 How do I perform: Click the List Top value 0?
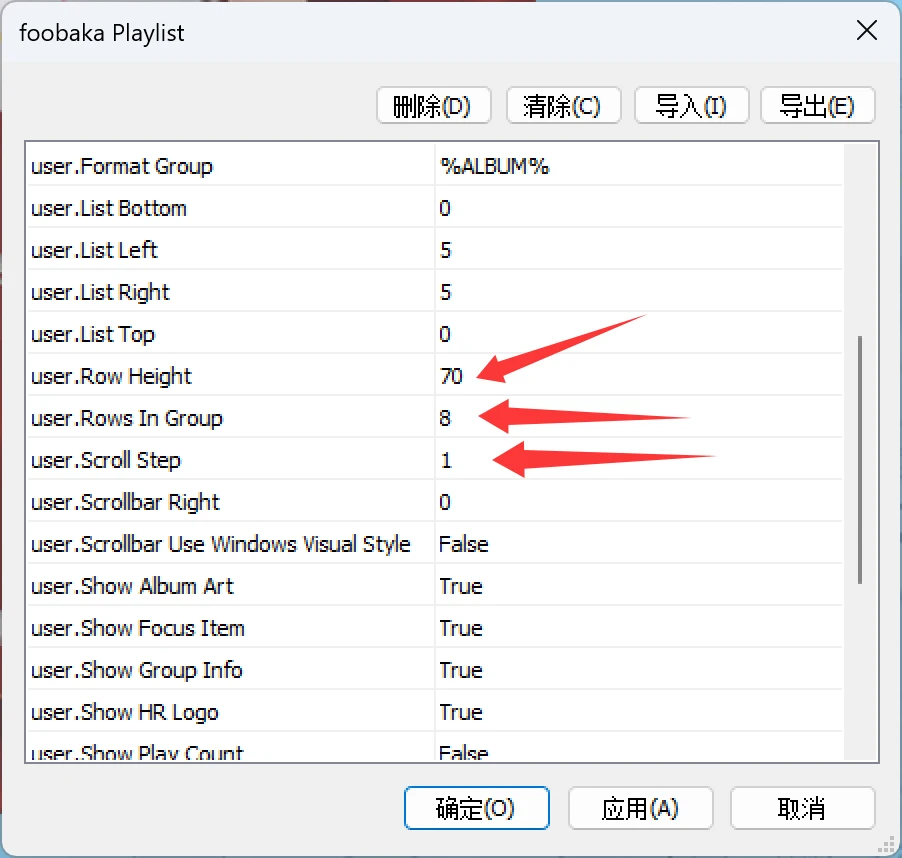coord(445,334)
